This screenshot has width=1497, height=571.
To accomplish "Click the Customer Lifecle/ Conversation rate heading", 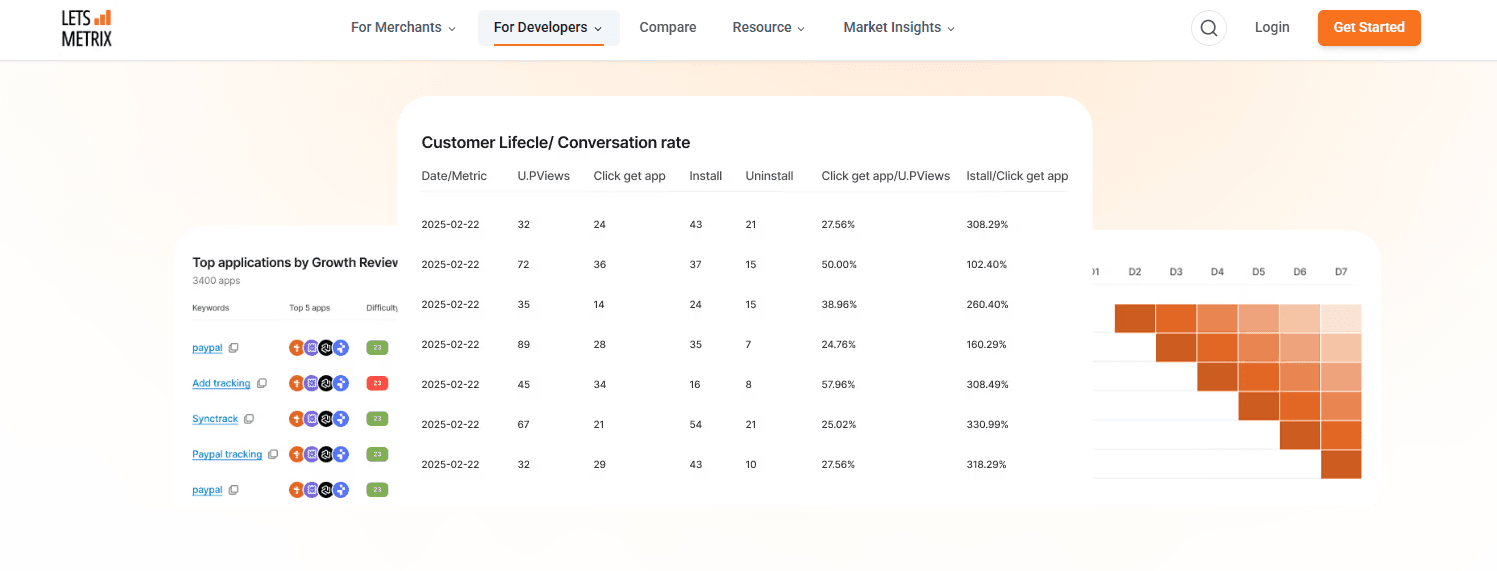I will tap(555, 143).
